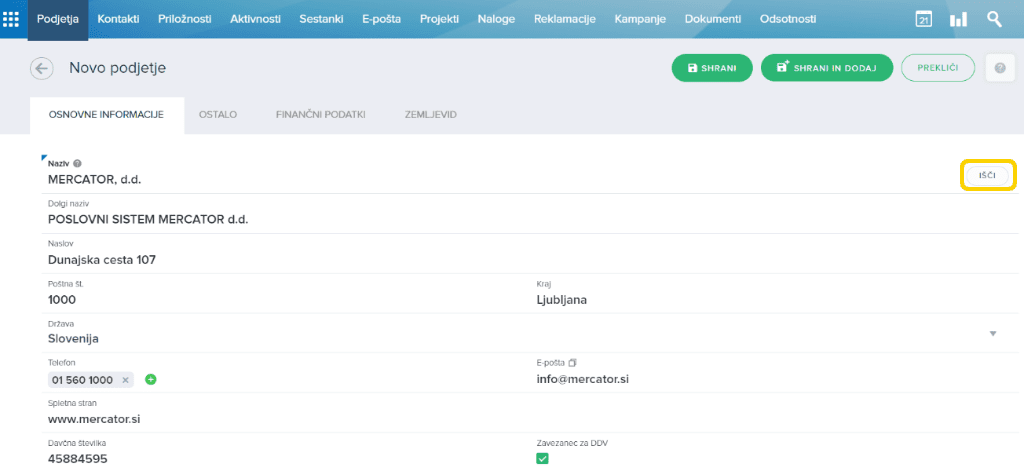Open the Kampanje menu

(x=640, y=19)
